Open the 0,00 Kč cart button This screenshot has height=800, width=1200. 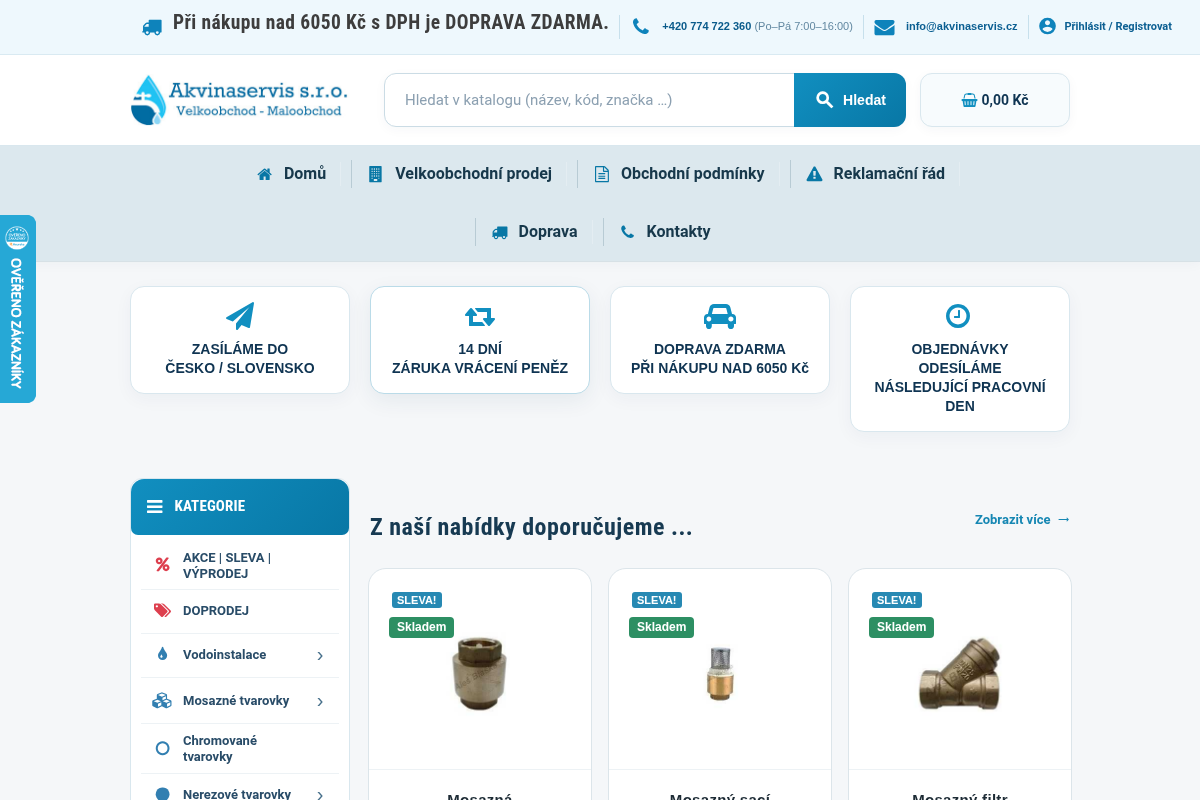(x=995, y=100)
